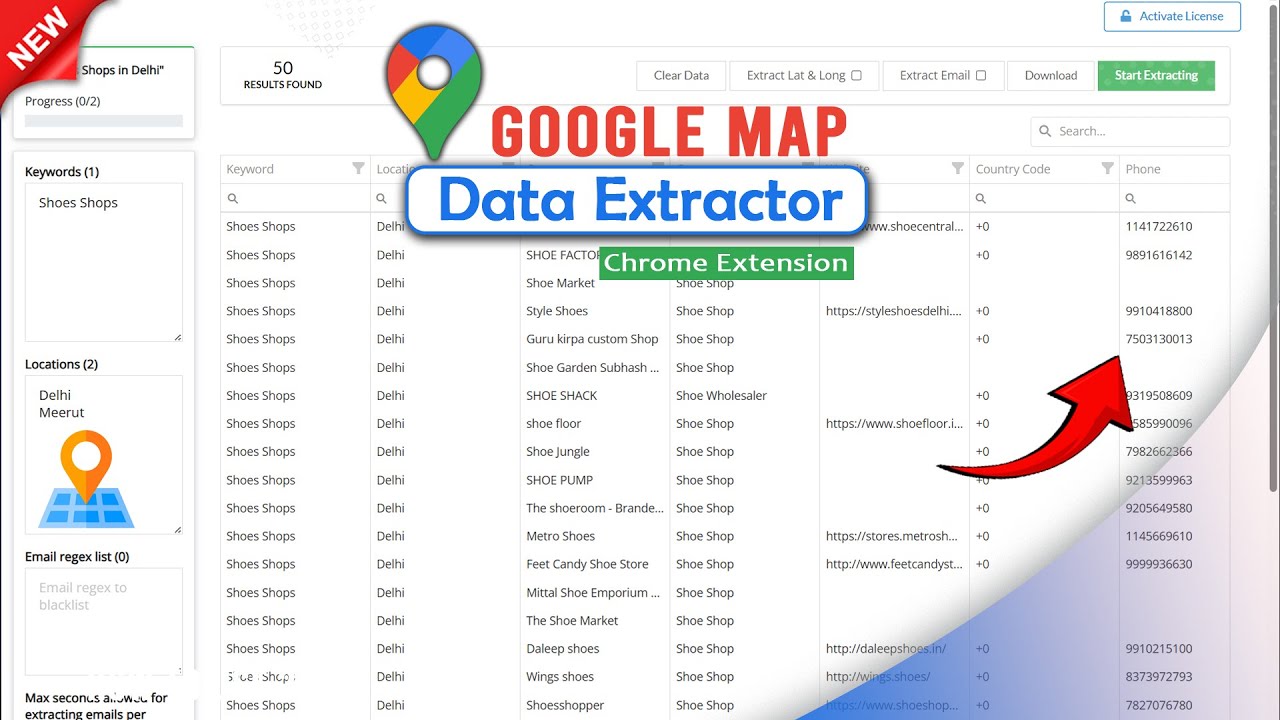This screenshot has height=720, width=1280.
Task: Click the Email regex blacklist text area
Action: tap(104, 621)
